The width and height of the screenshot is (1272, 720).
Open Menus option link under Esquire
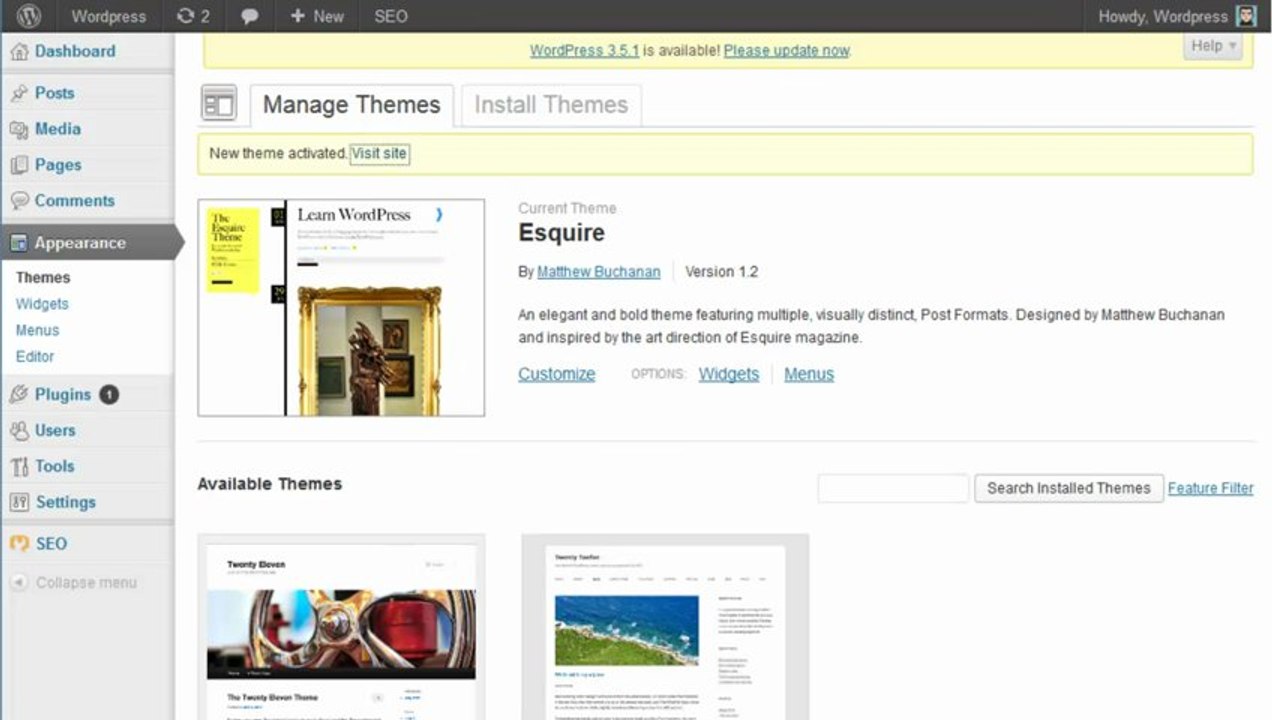coord(809,374)
